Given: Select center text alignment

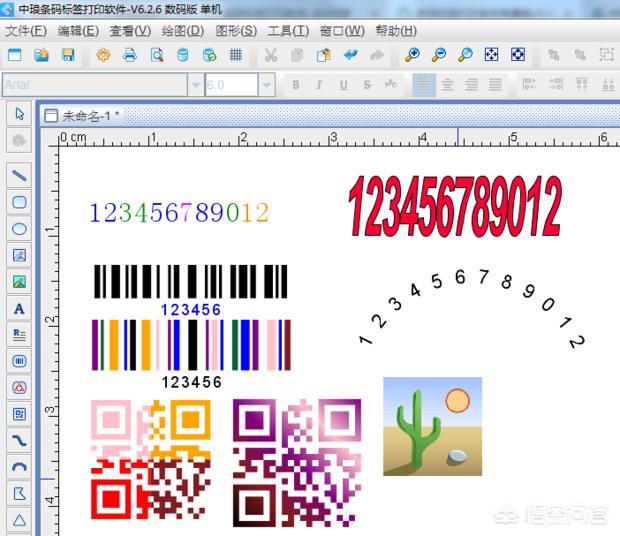Looking at the screenshot, I should 448,85.
